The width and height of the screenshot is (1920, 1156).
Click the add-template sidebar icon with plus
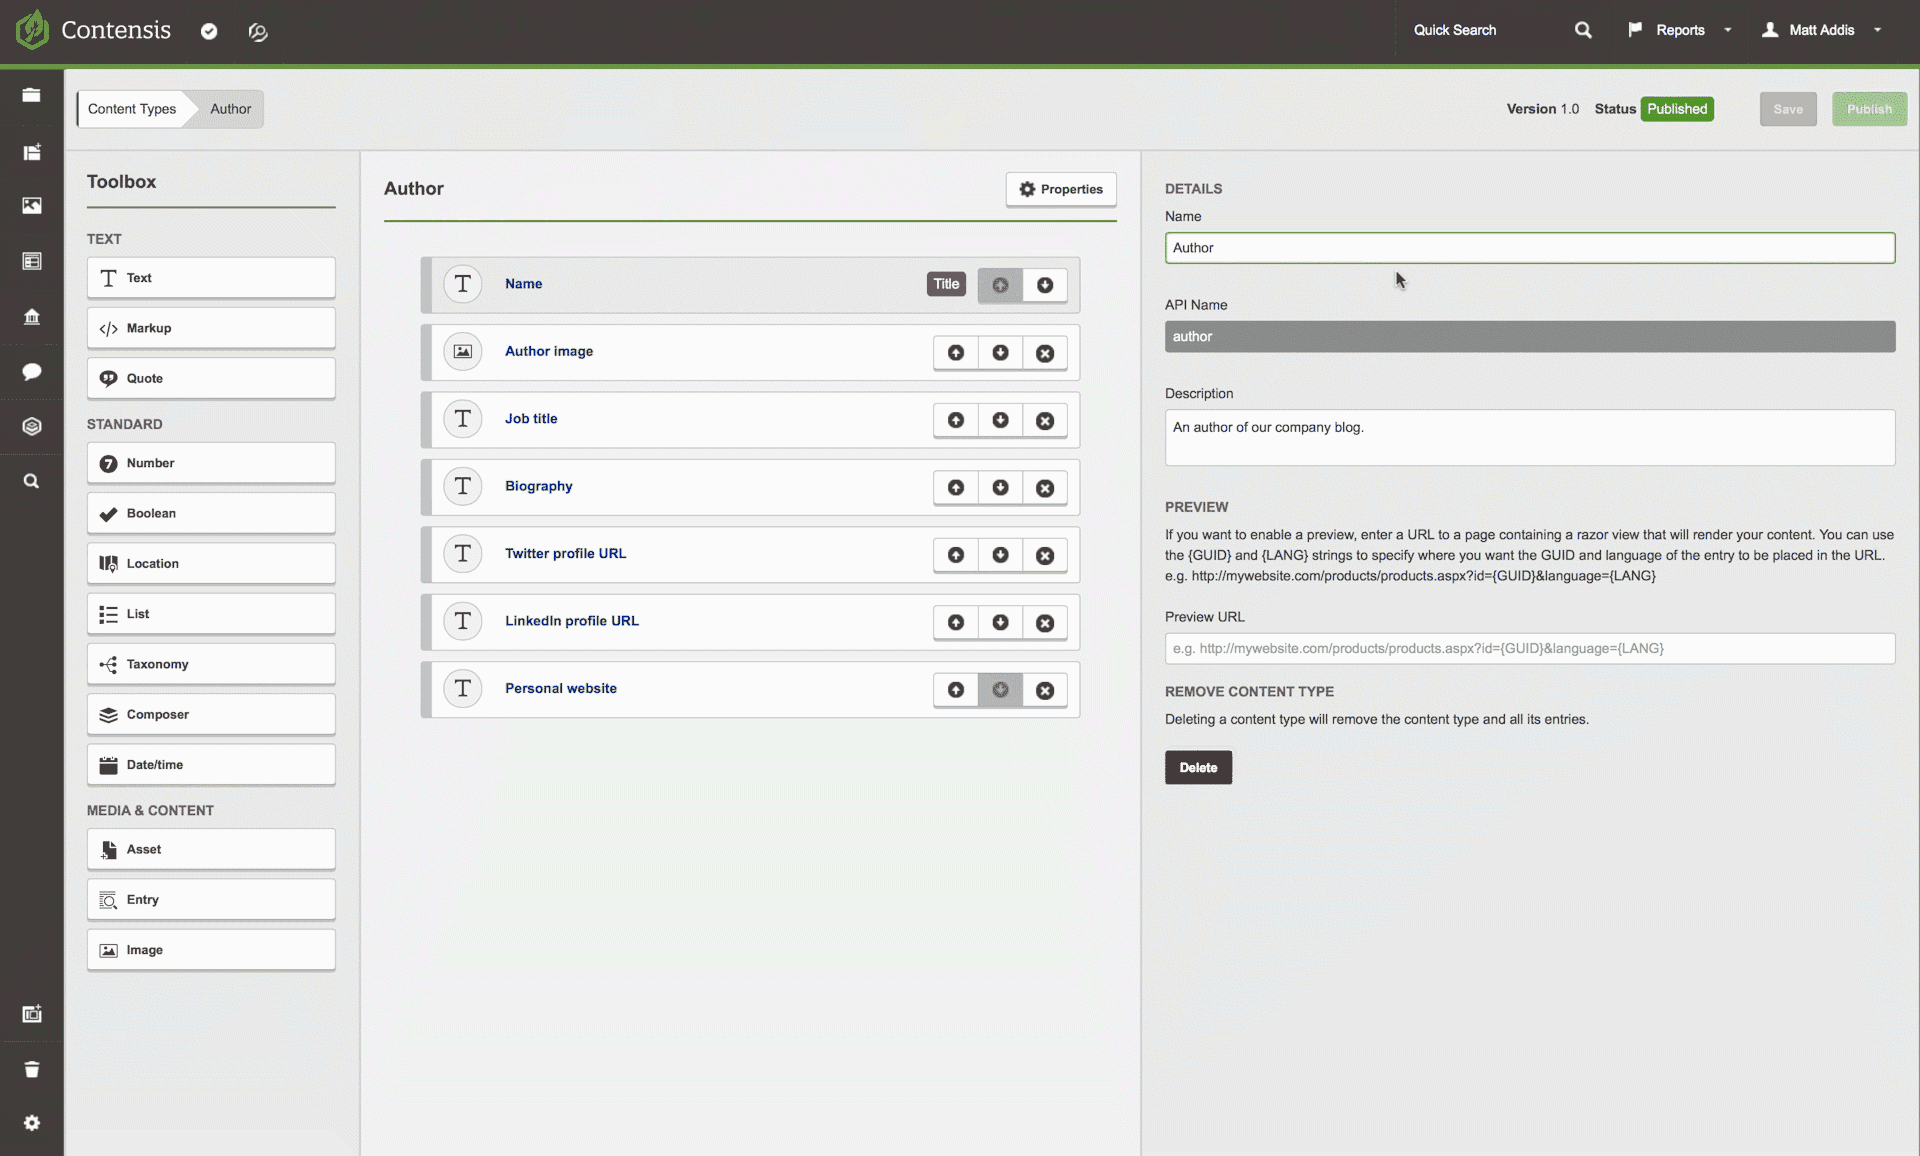click(32, 152)
